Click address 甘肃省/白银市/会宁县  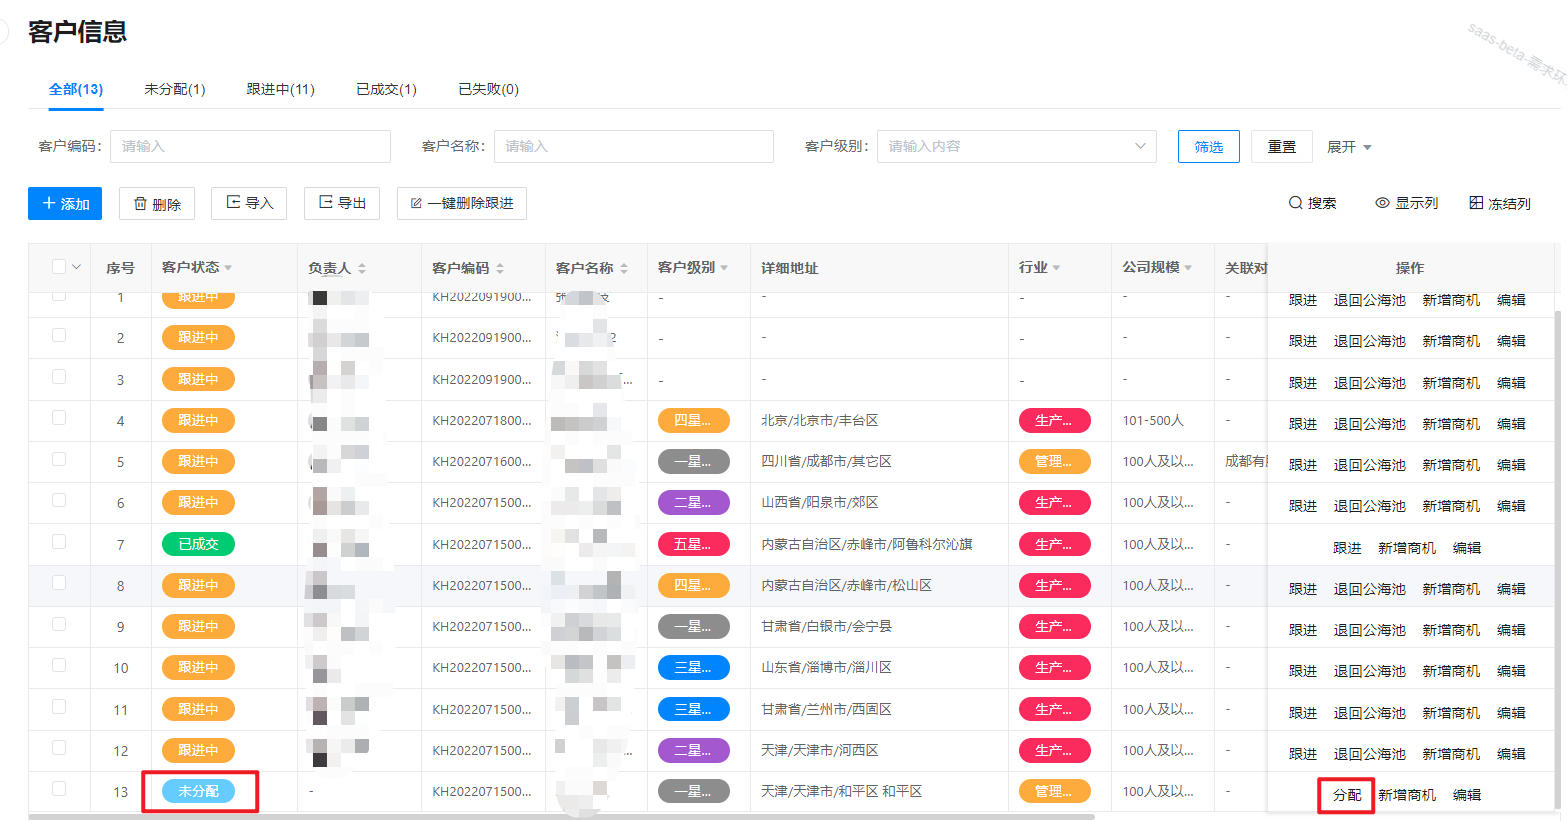tap(826, 626)
